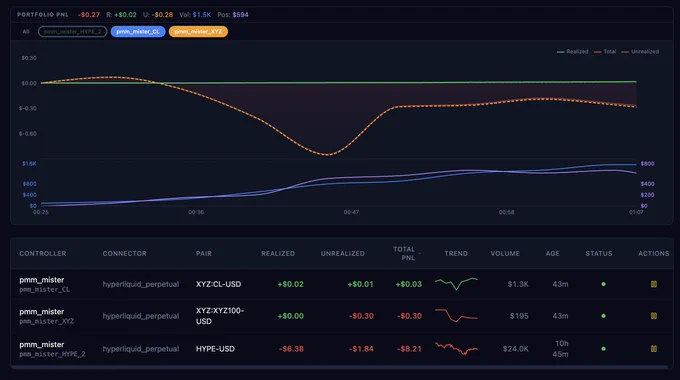Open the XYZ:CL-USD trend sparkline

pyautogui.click(x=456, y=284)
